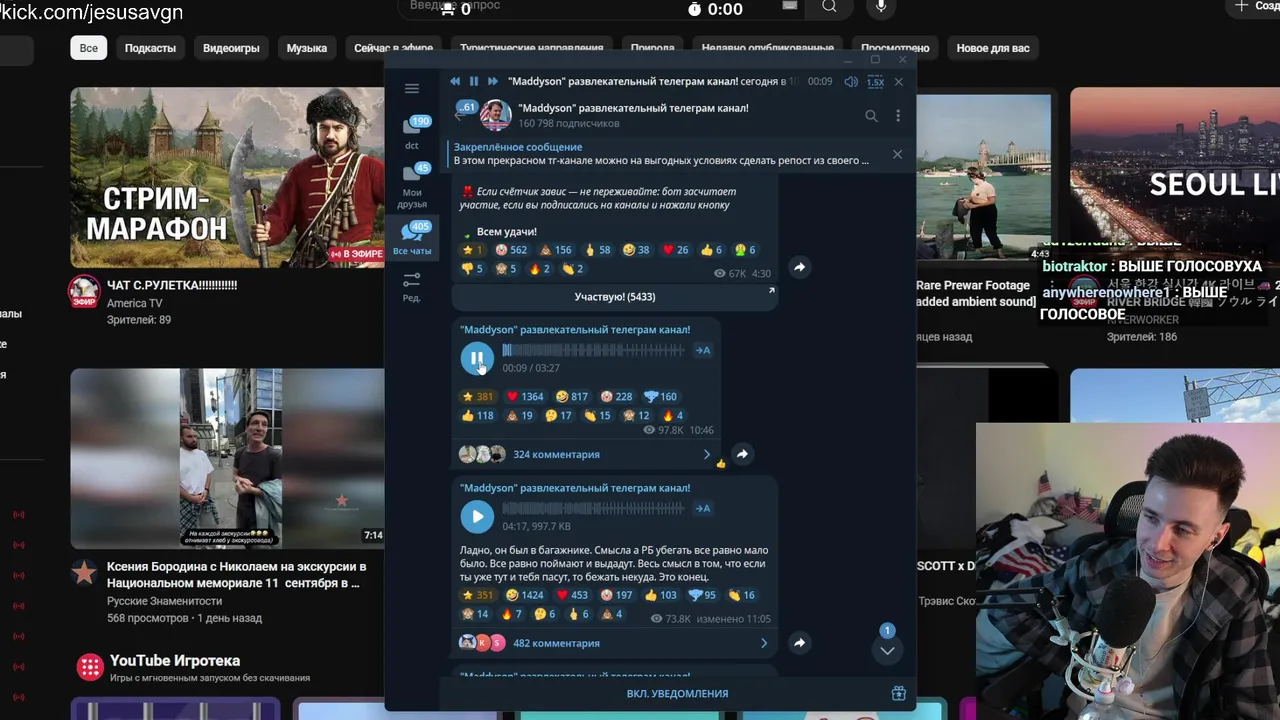Forward the giveaway message with share arrow
1280x720 pixels.
point(799,267)
